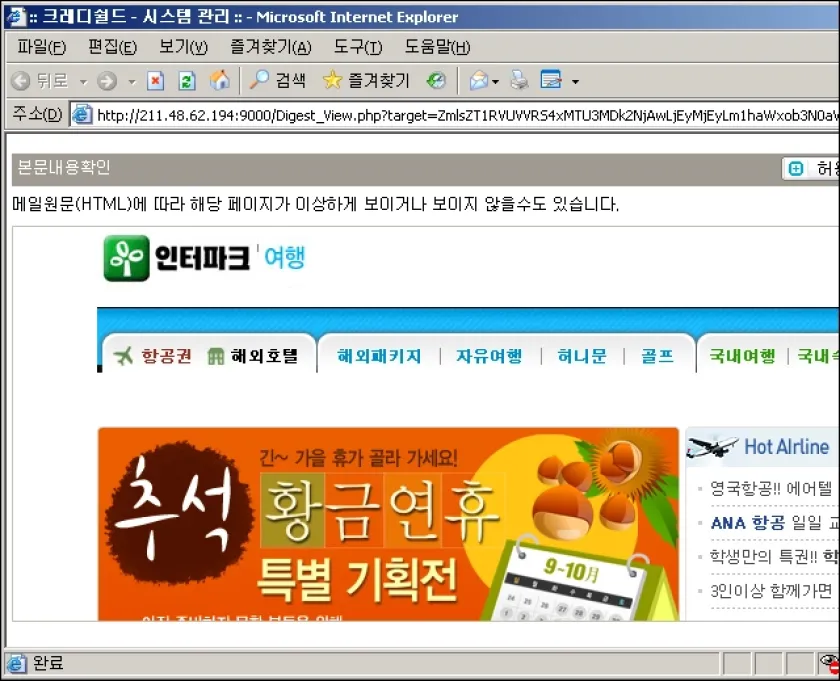Click the 허니문 navigation link
This screenshot has width=840, height=681.
click(x=582, y=356)
